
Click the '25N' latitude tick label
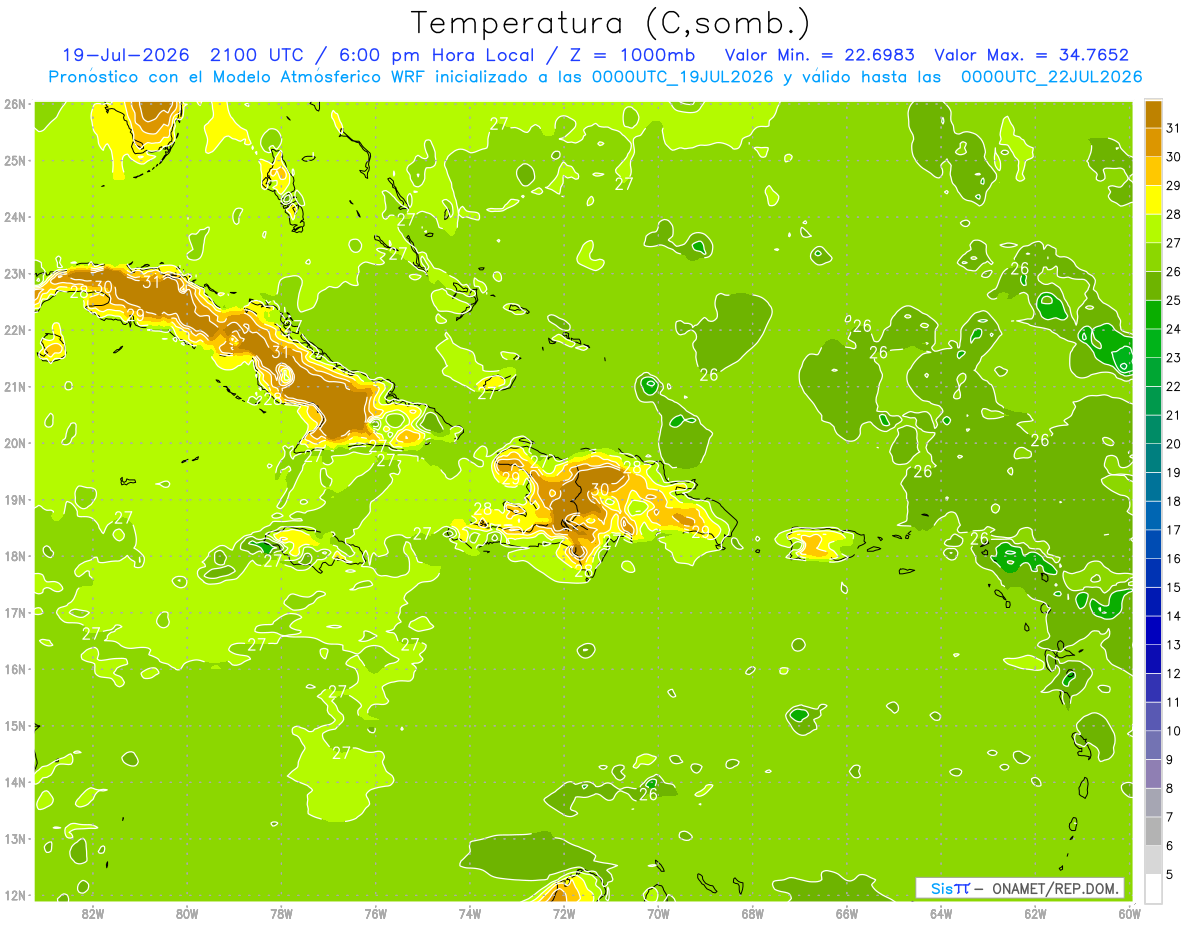(x=15, y=160)
